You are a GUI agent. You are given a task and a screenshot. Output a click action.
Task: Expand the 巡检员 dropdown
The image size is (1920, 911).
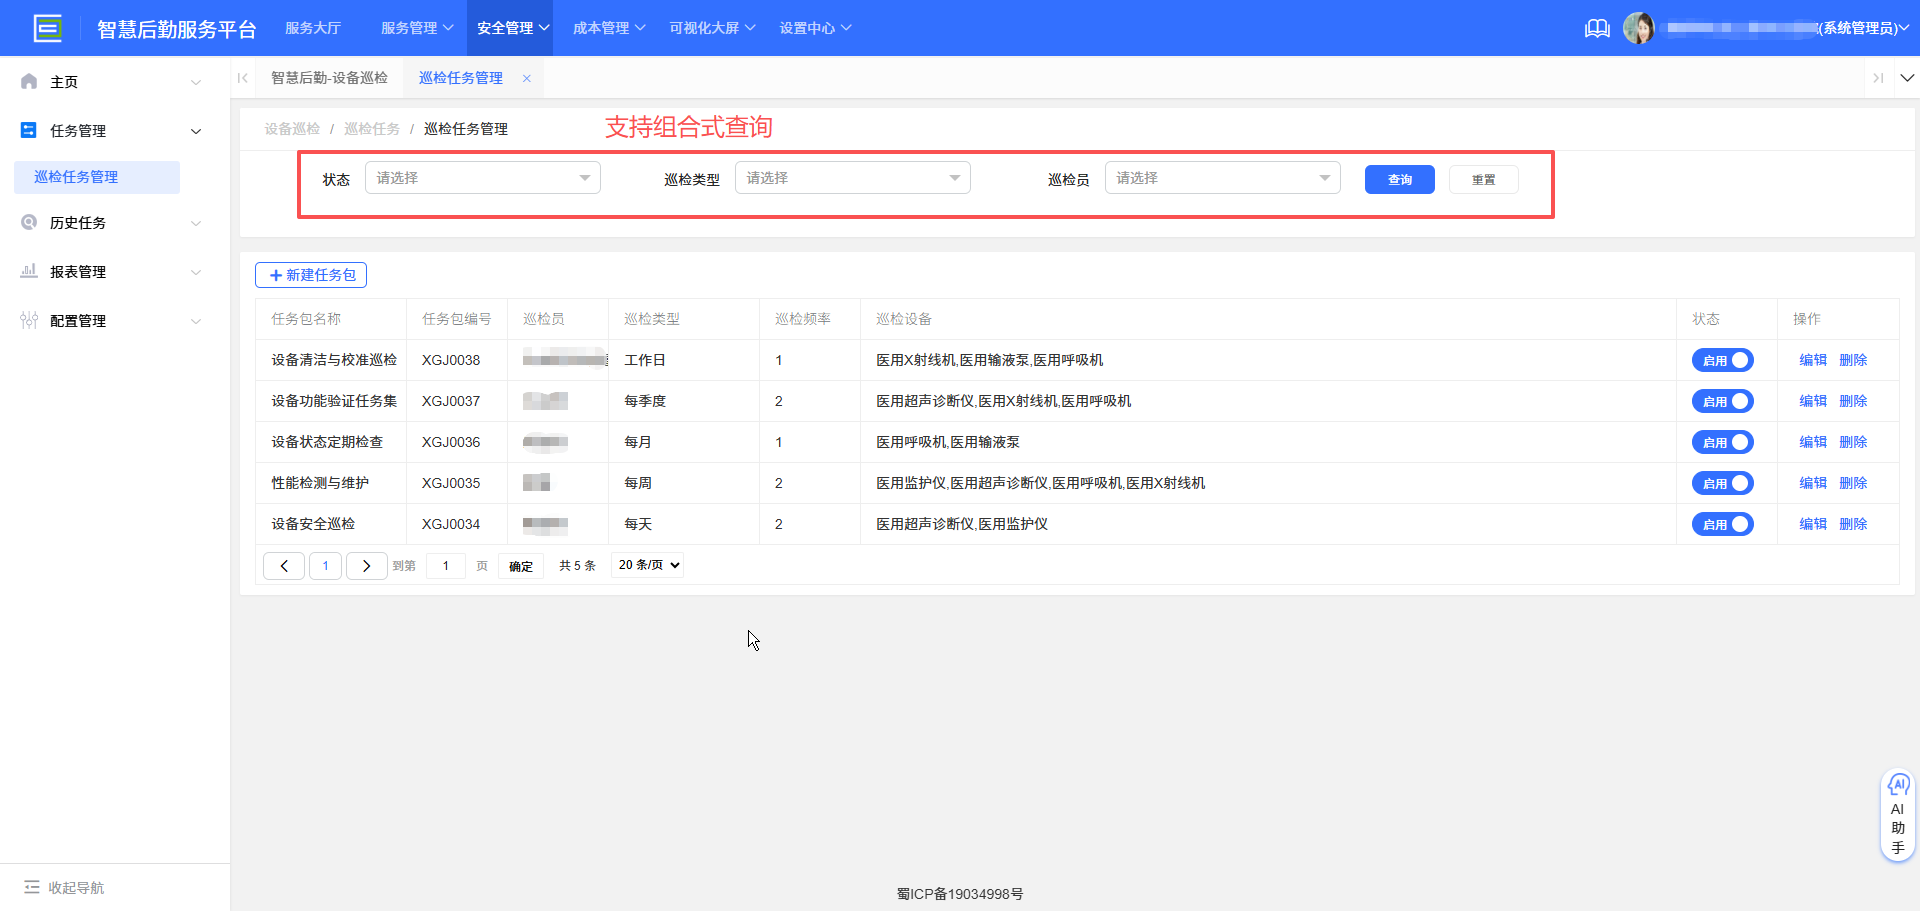1221,177
